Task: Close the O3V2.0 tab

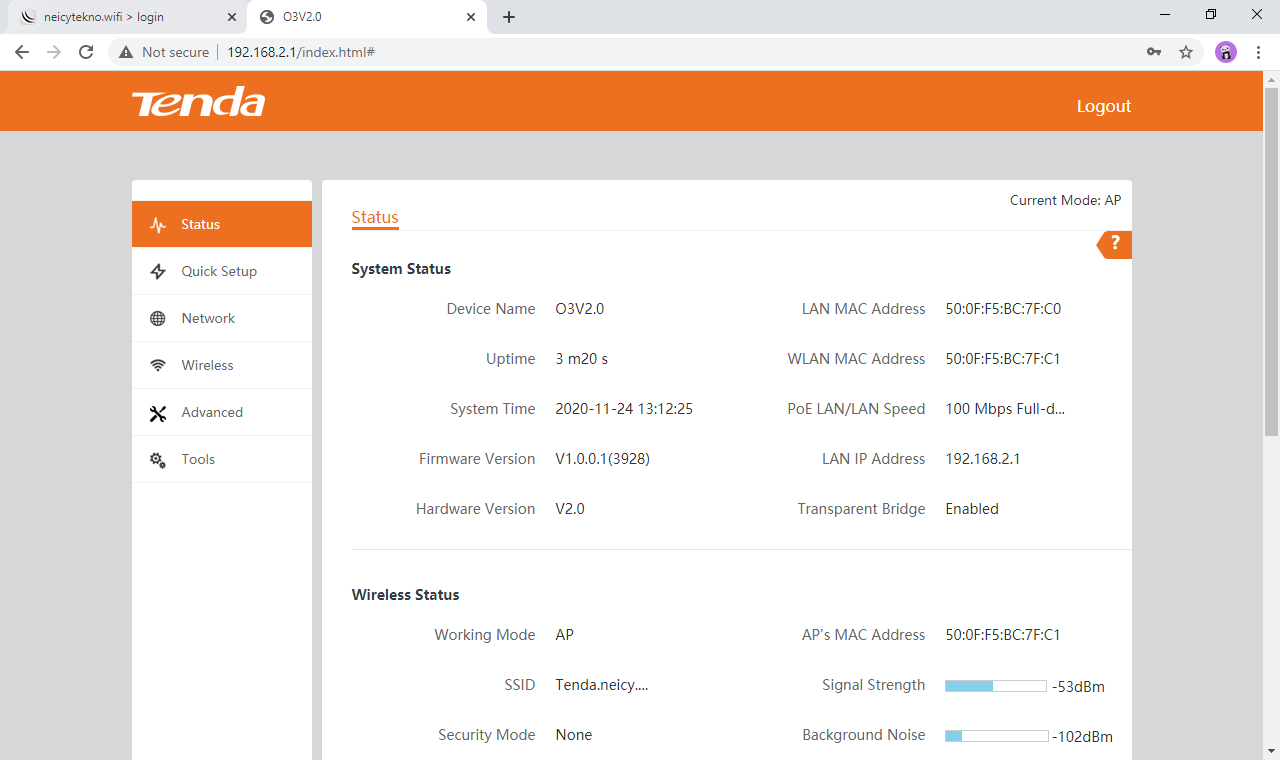Action: pos(472,17)
